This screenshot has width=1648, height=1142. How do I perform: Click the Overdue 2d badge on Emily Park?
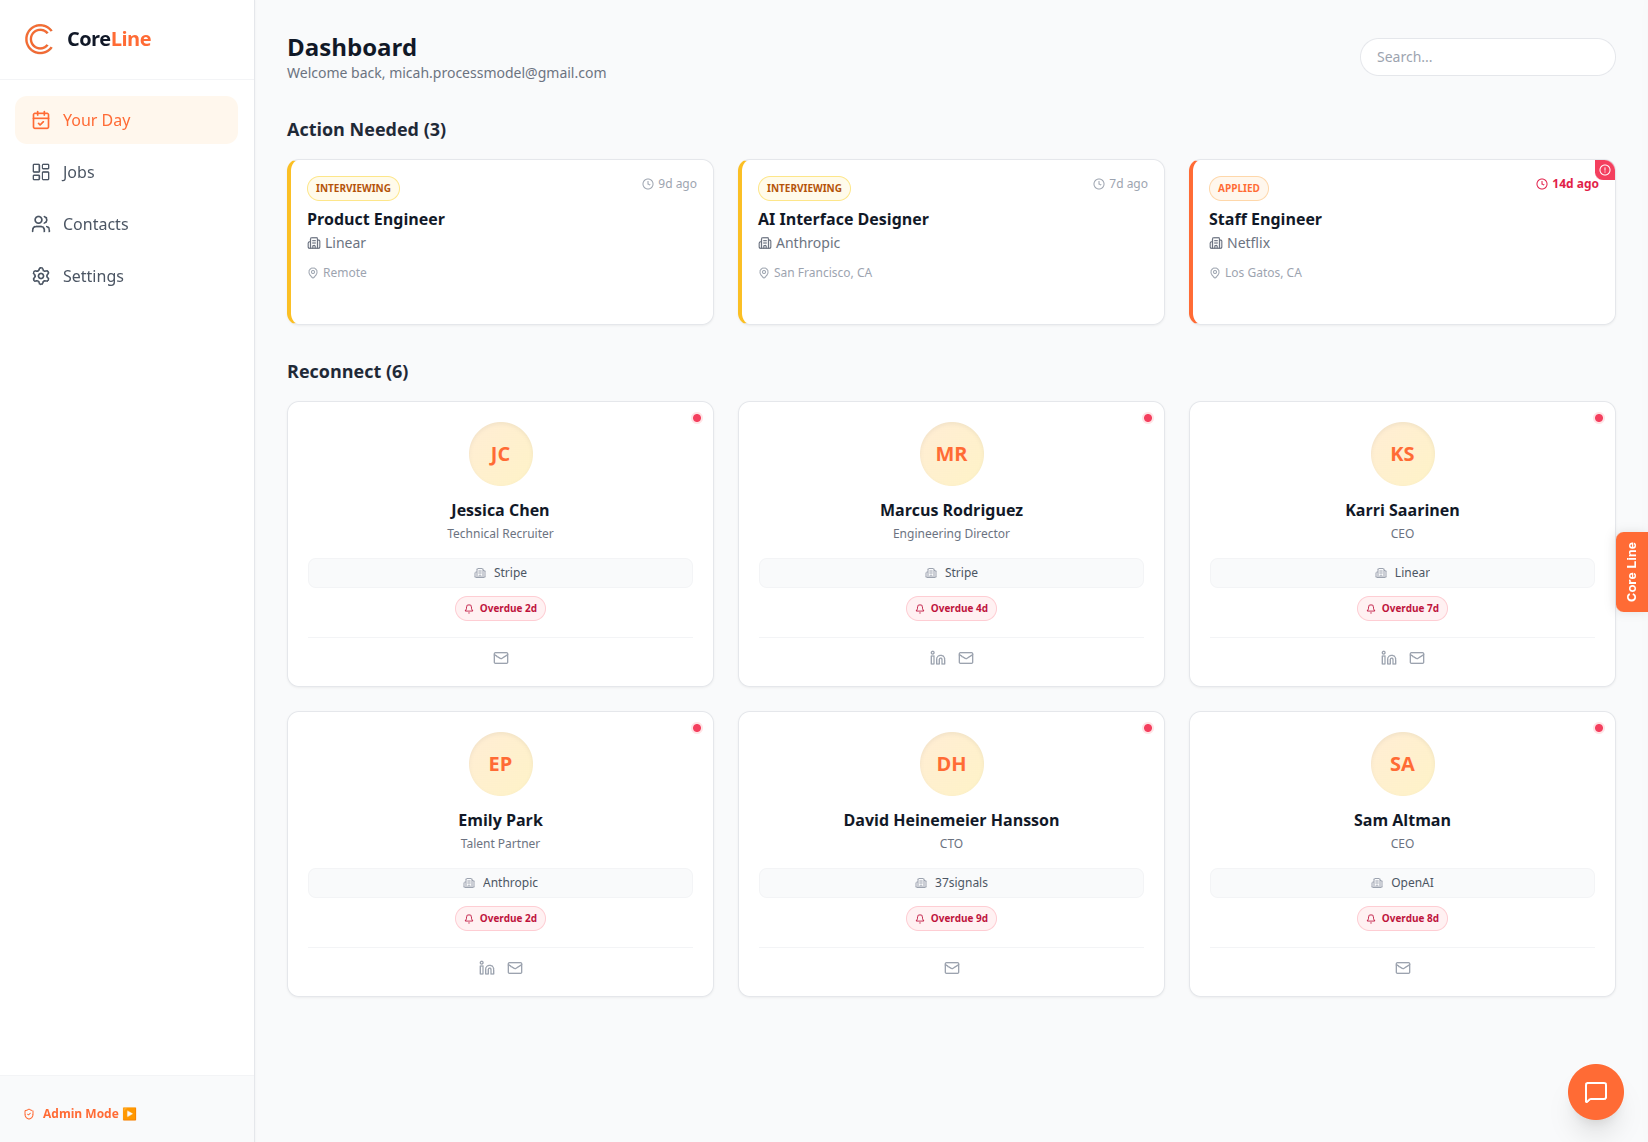click(500, 918)
